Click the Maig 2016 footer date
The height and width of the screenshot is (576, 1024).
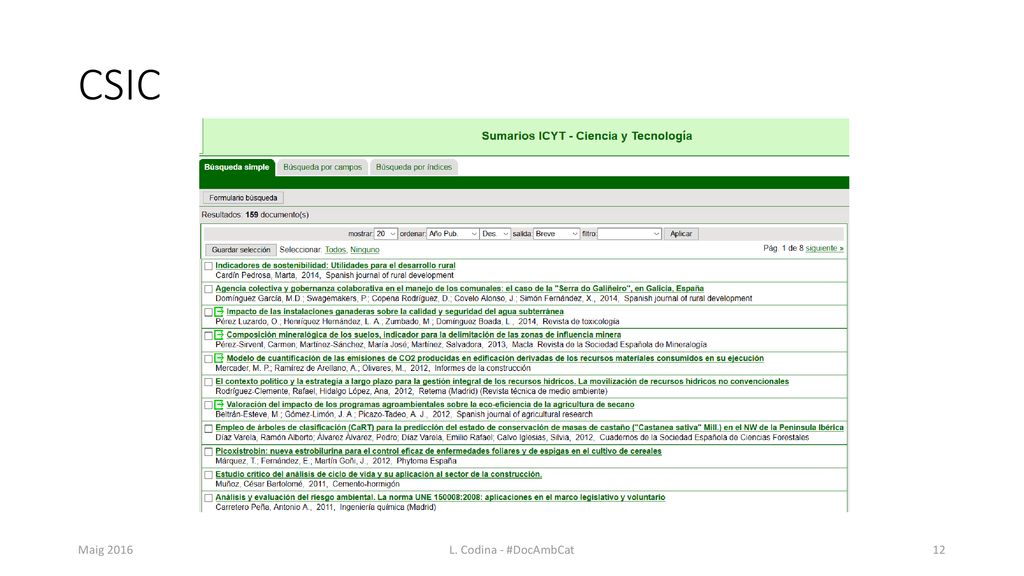(105, 550)
